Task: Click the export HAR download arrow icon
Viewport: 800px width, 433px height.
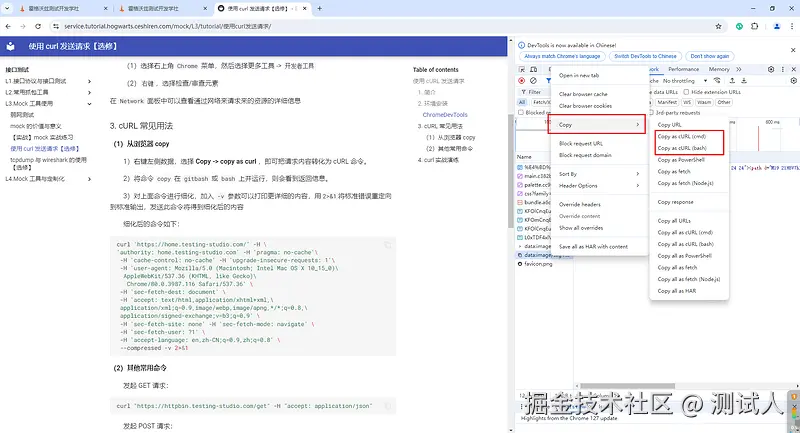Action: (744, 81)
